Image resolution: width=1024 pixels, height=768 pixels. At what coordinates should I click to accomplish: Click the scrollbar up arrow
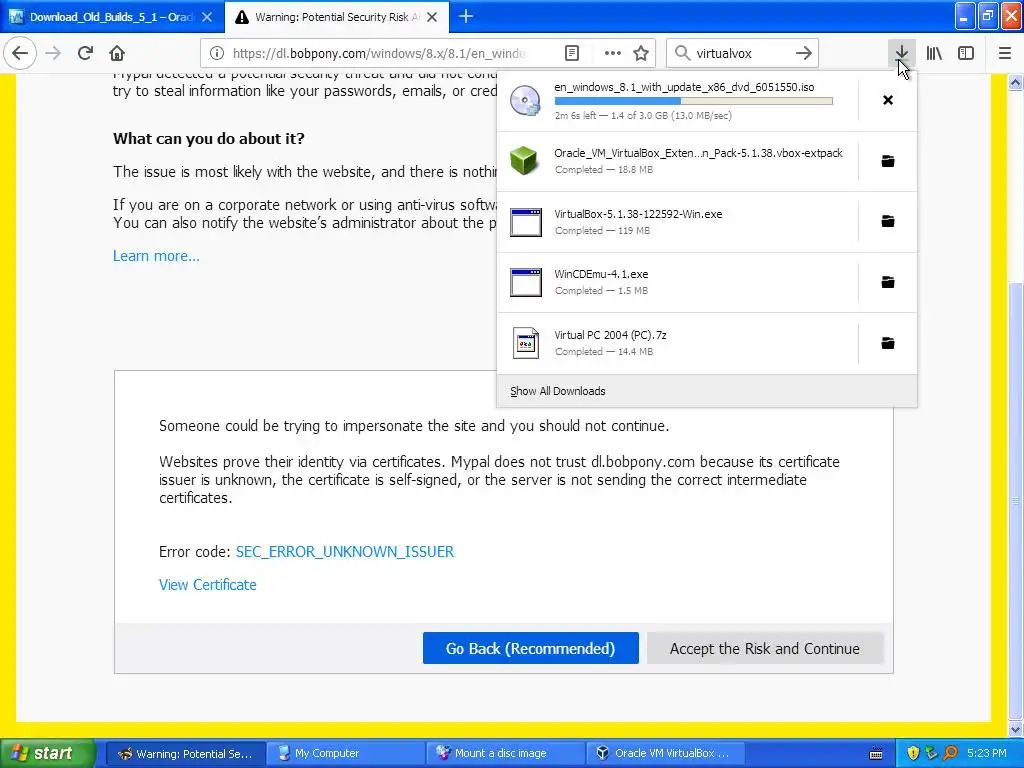point(1016,82)
